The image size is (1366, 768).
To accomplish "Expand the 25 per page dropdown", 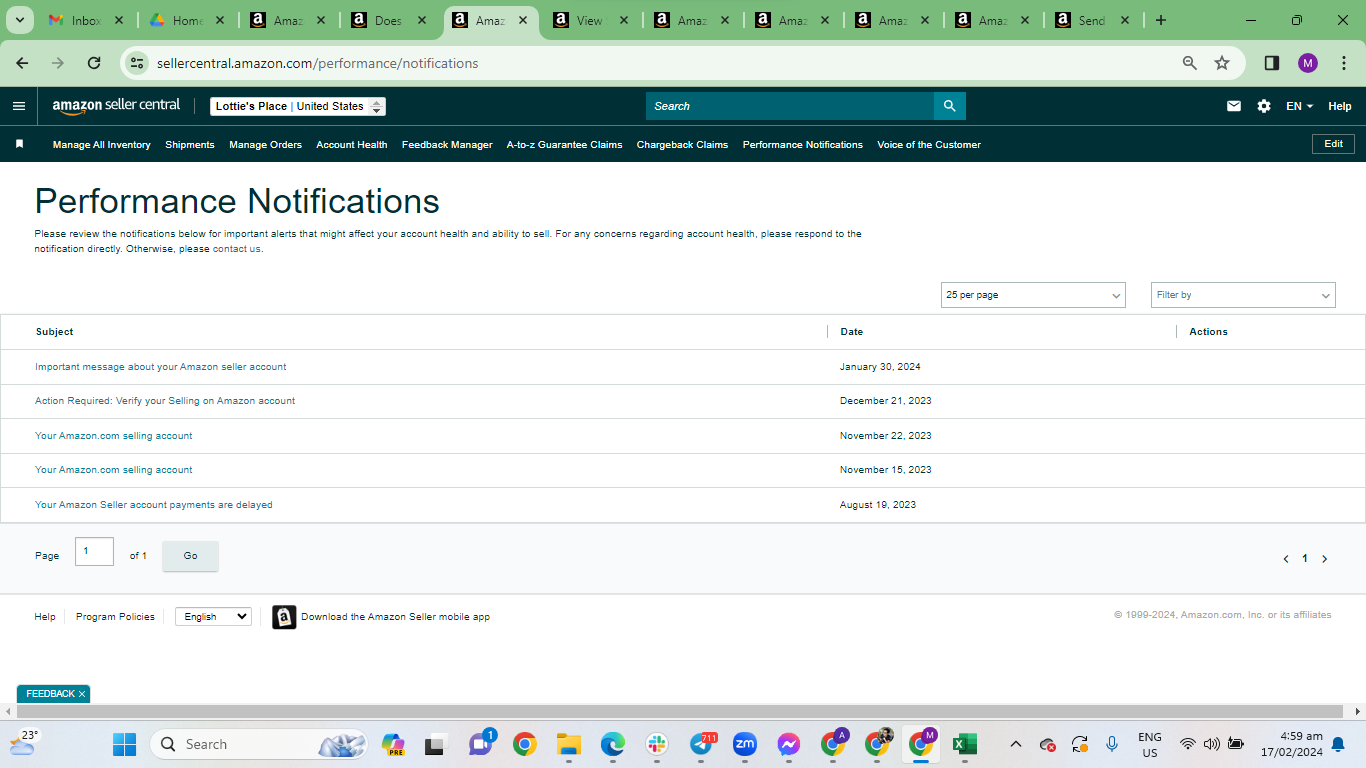I will click(x=1033, y=295).
